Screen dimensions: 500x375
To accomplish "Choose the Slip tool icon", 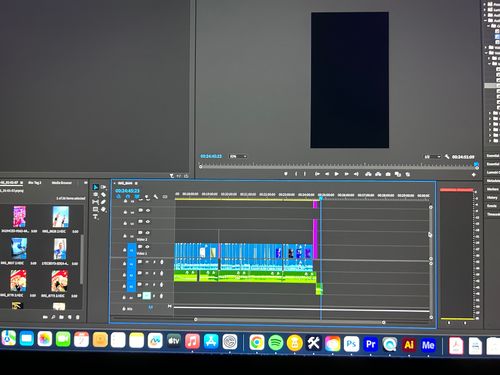I will coord(95,202).
